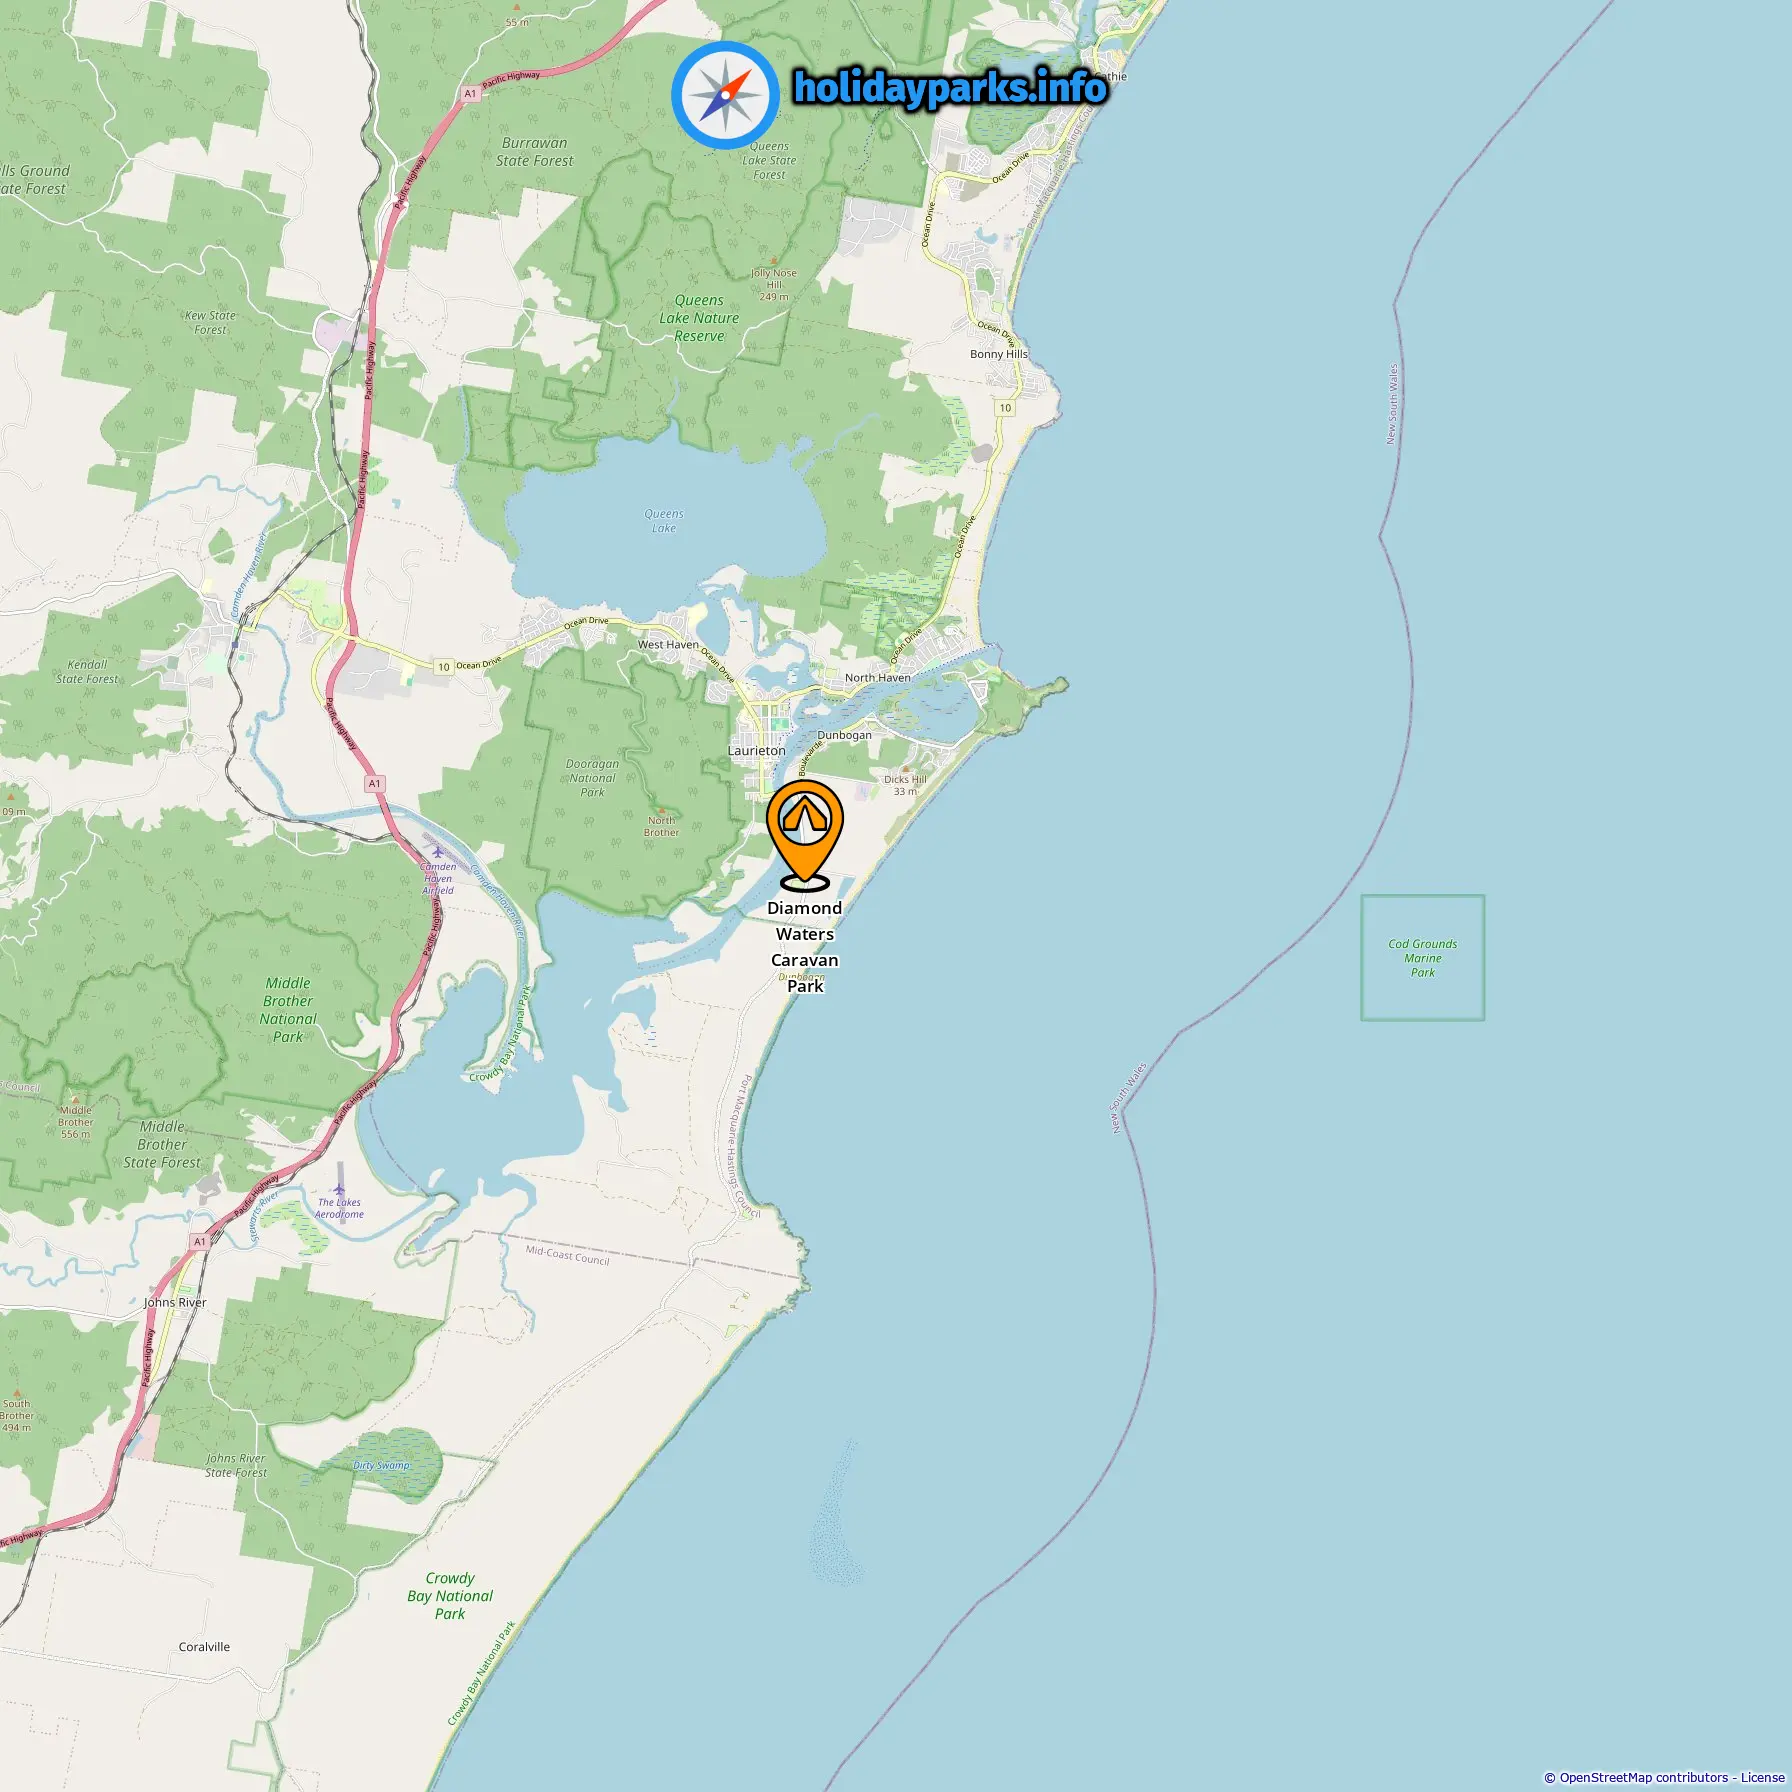
Task: Click the OpenStreetMap contributors link
Action: click(1643, 1777)
